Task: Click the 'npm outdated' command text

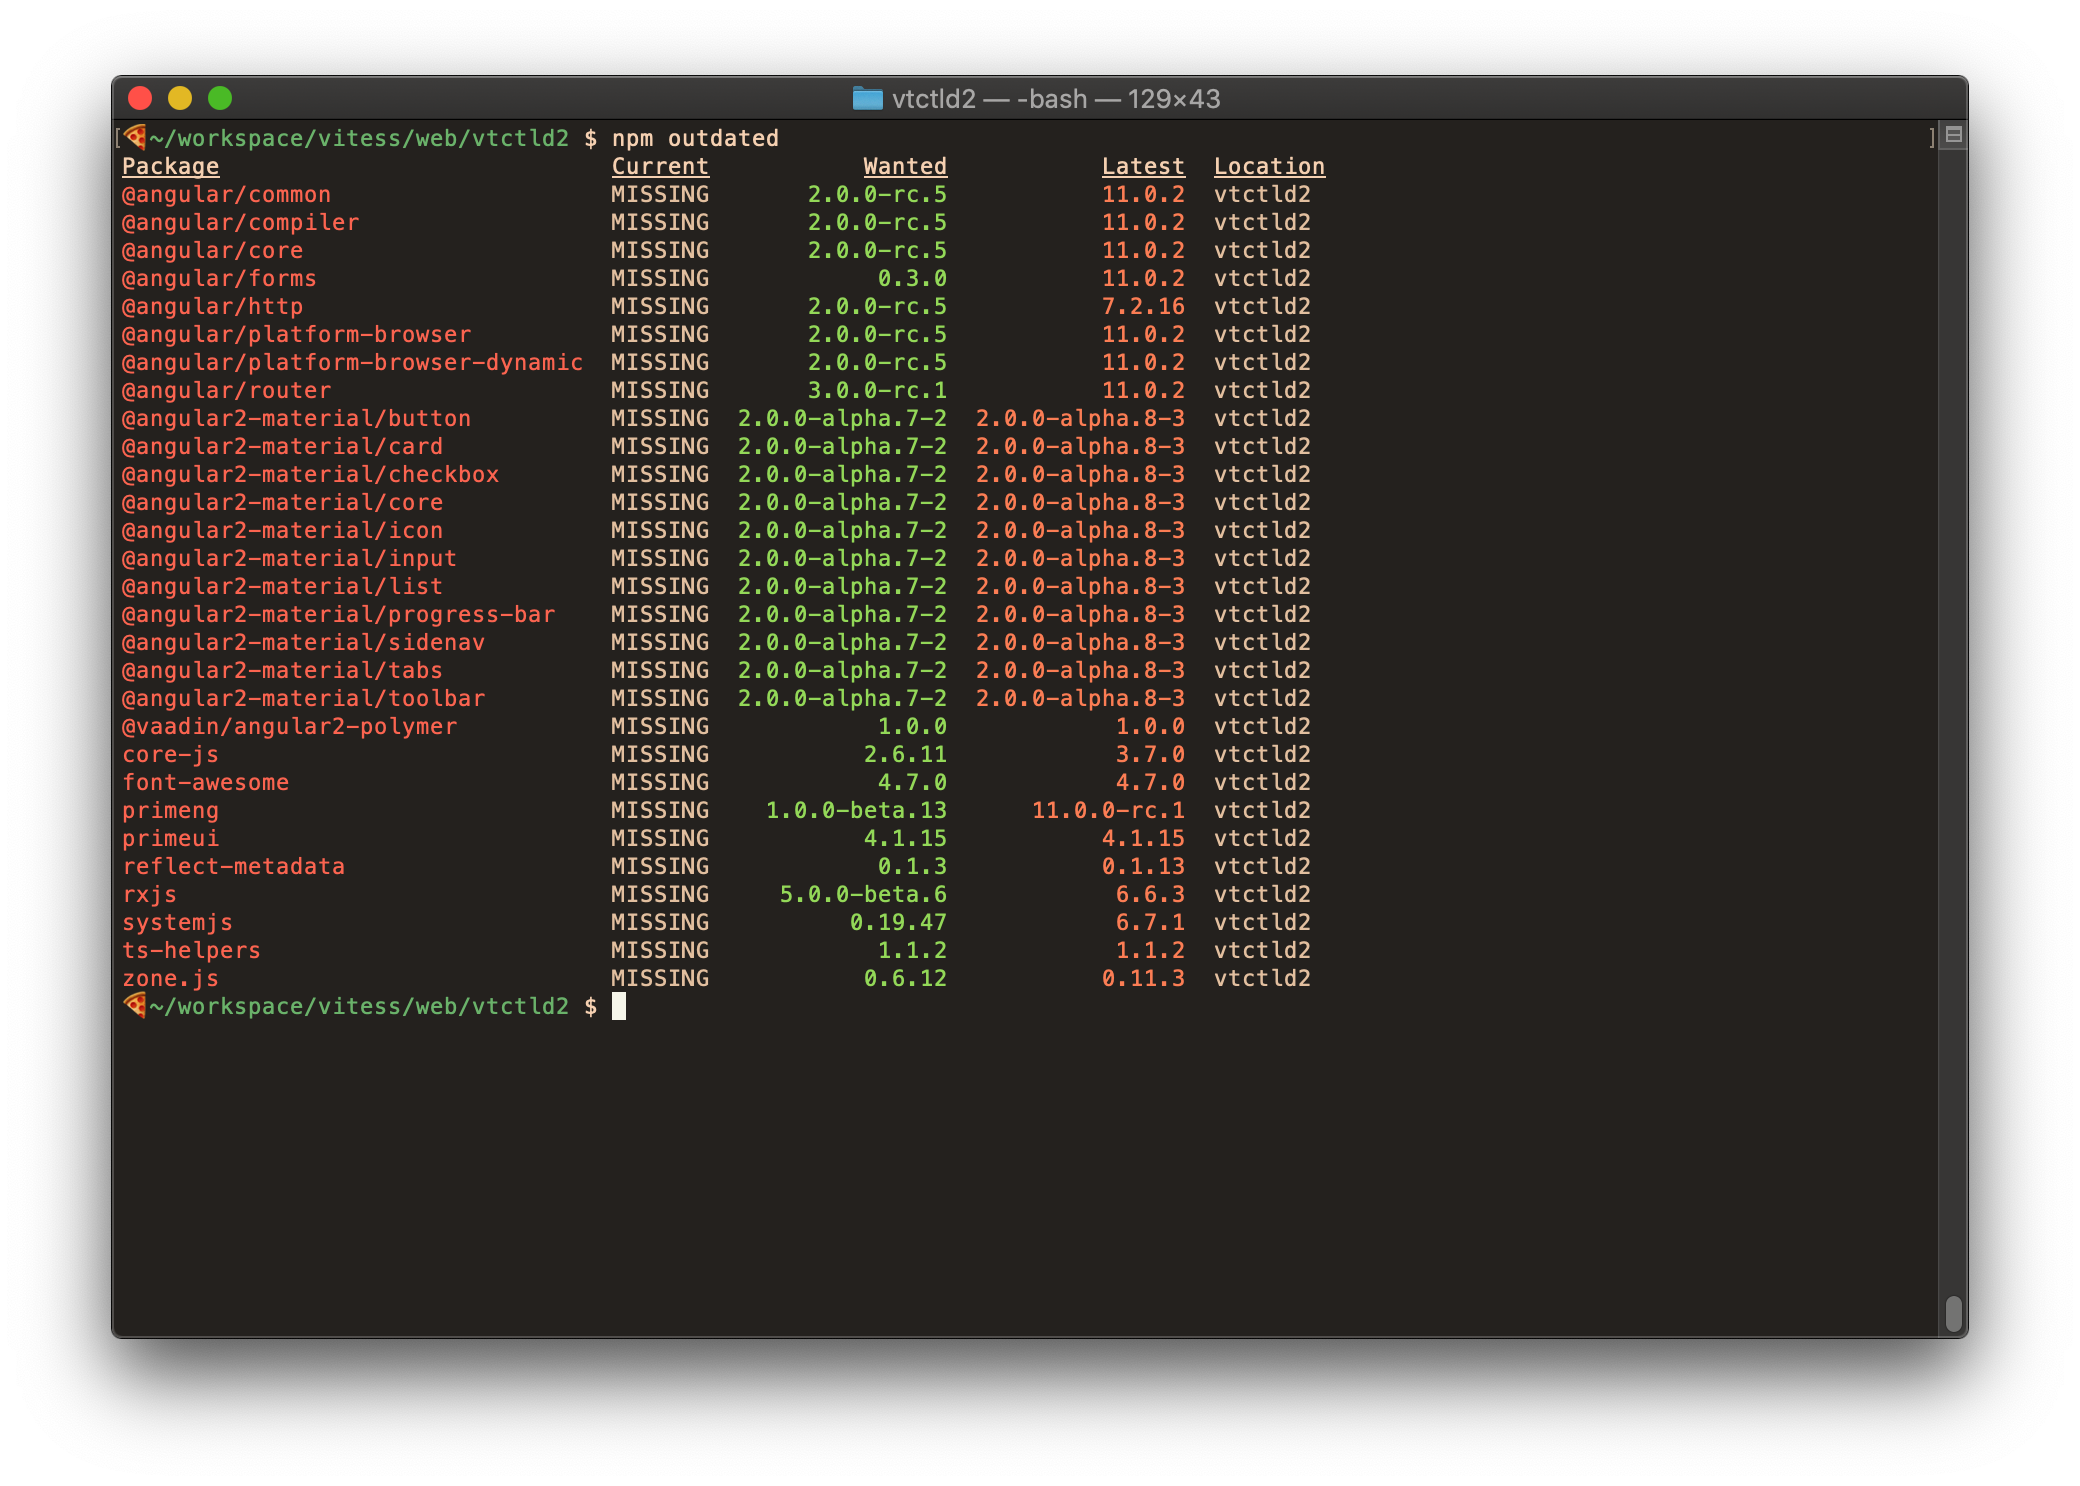Action: tap(695, 138)
